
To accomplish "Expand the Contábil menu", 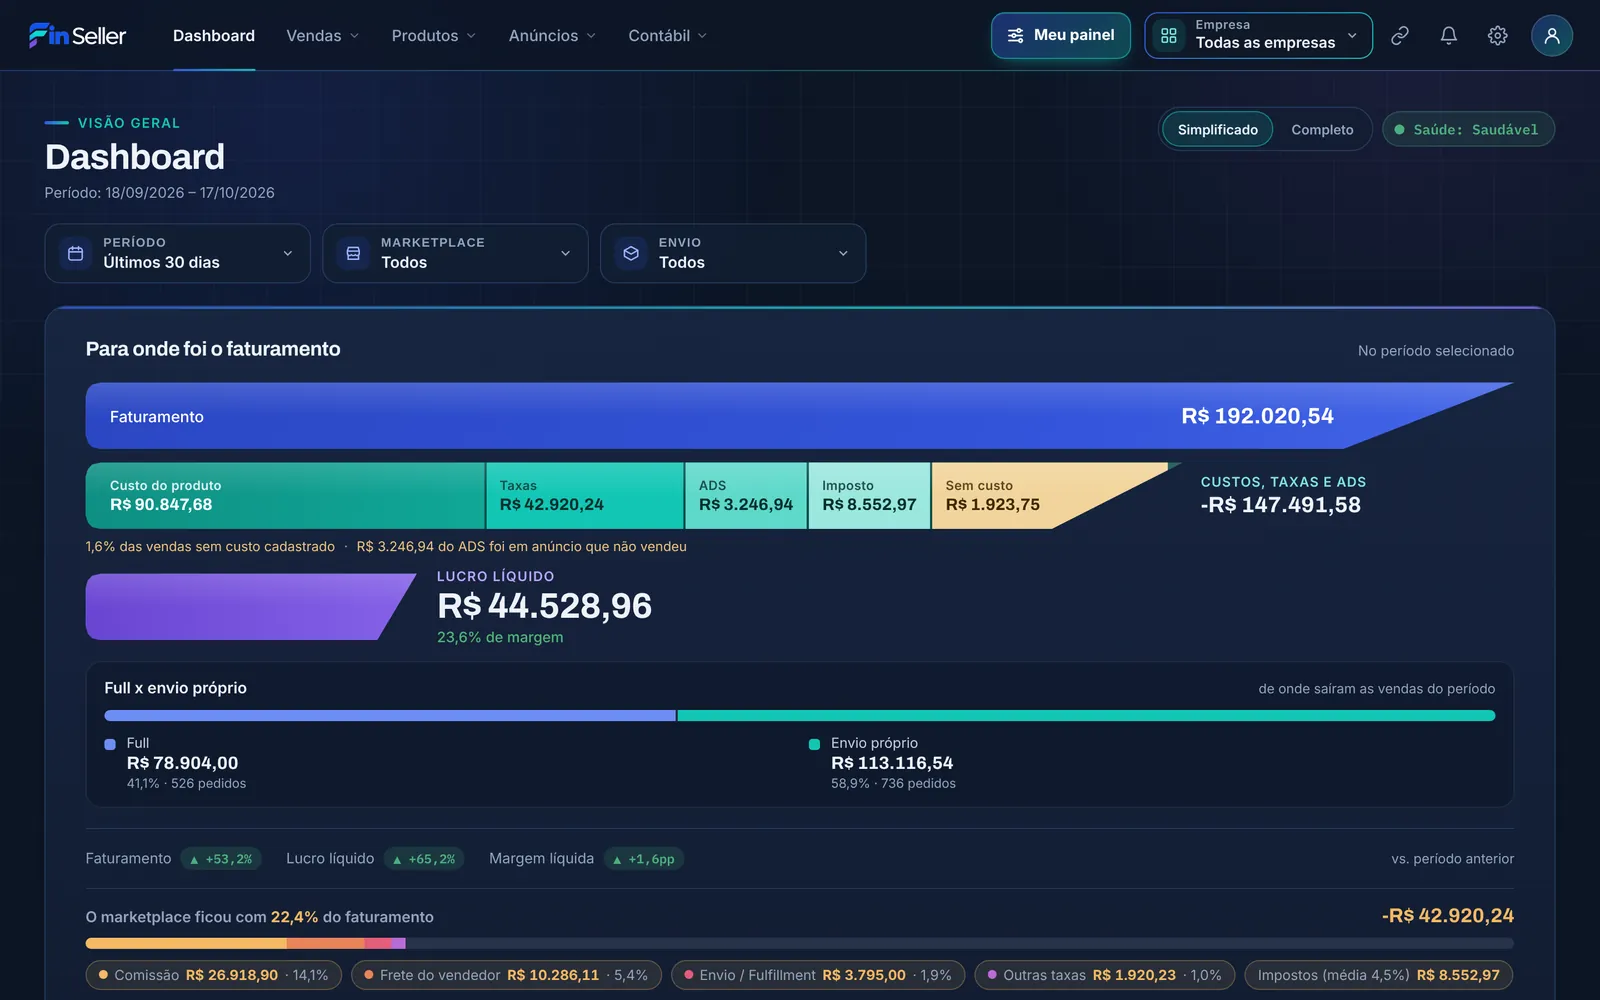I will click(x=667, y=35).
